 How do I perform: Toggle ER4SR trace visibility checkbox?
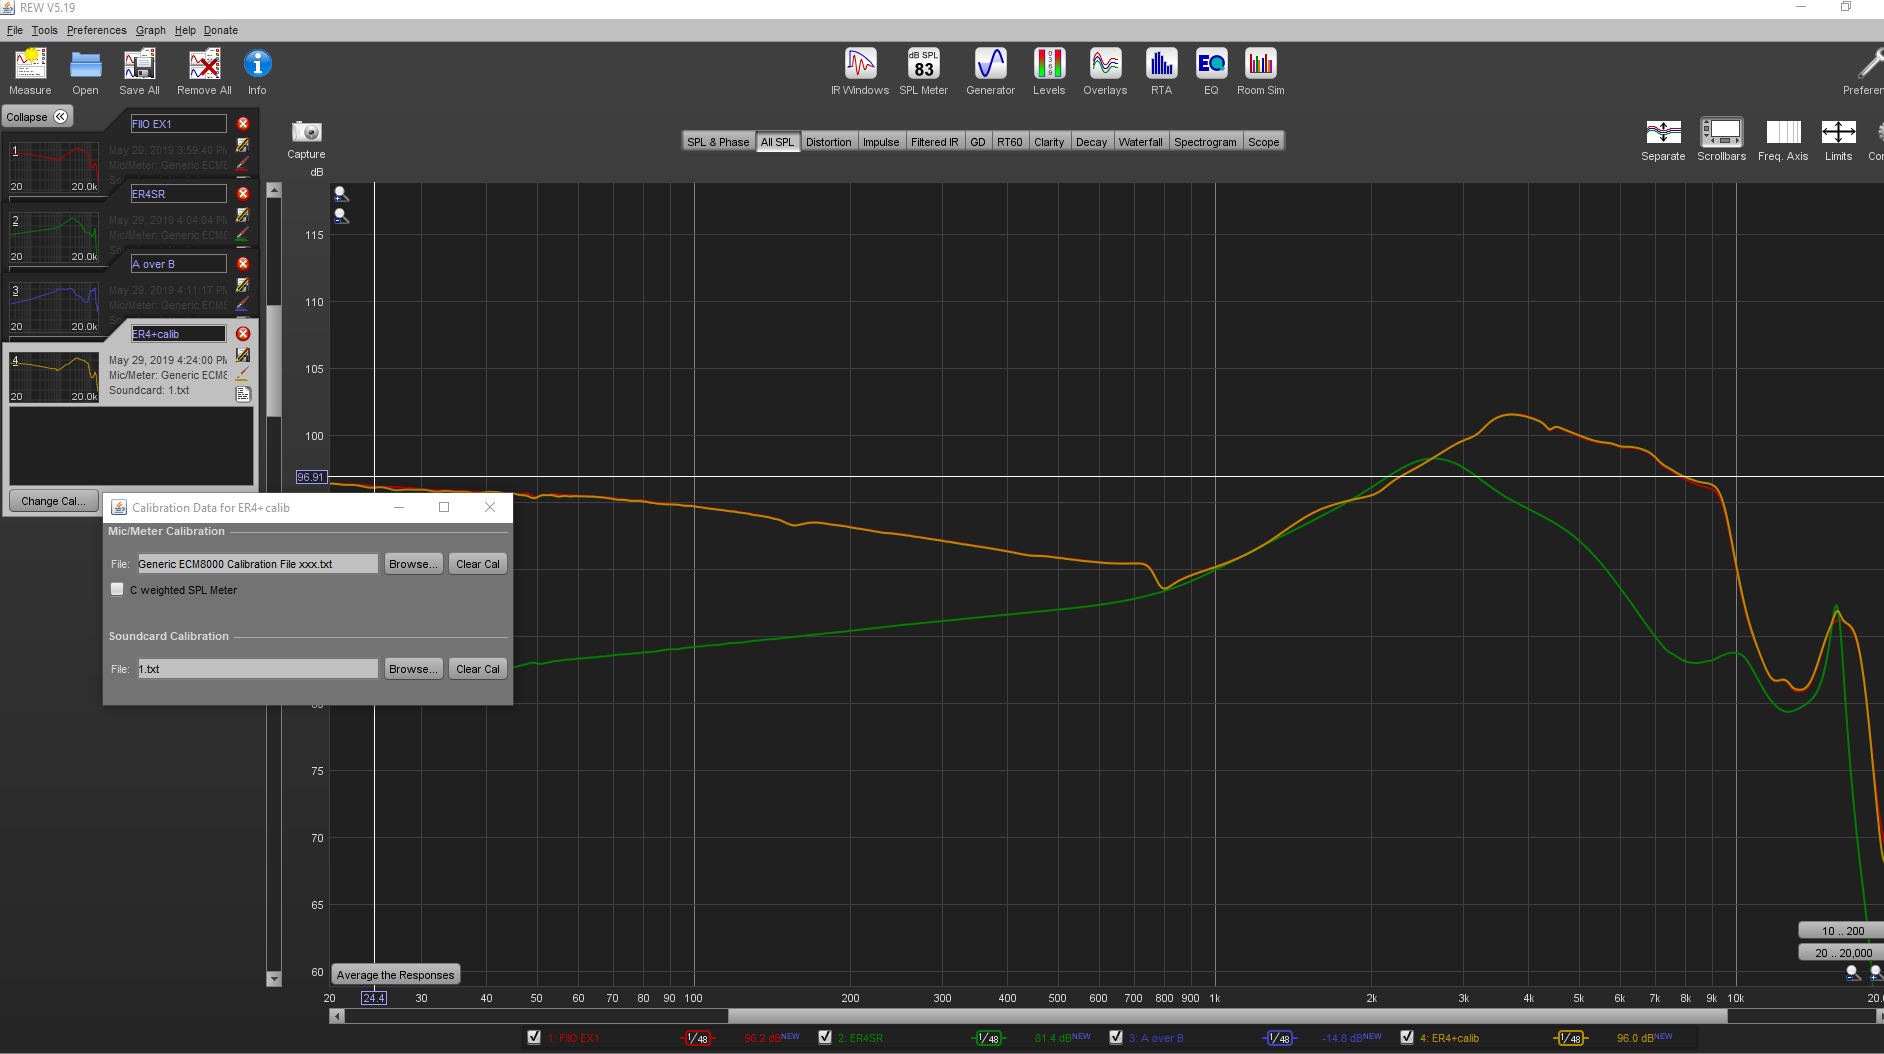(825, 1037)
